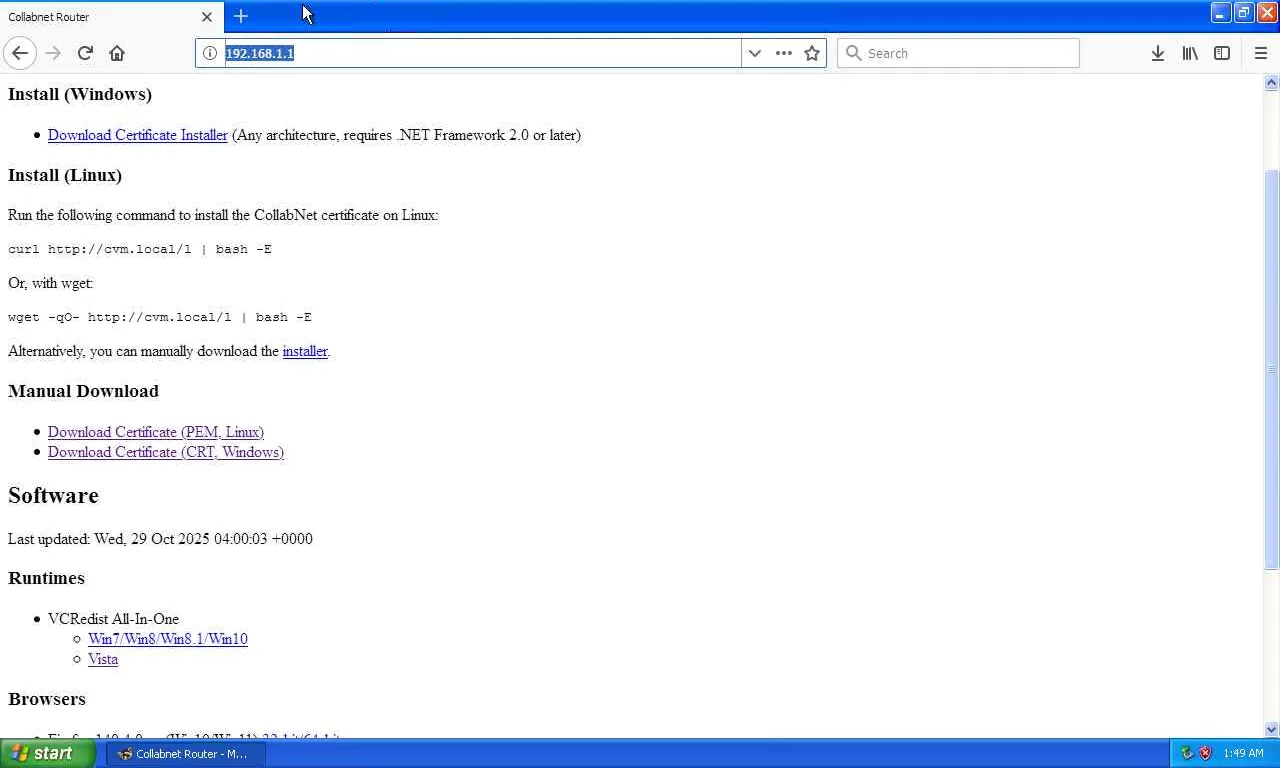
Task: Focus the Search box
Action: (958, 53)
